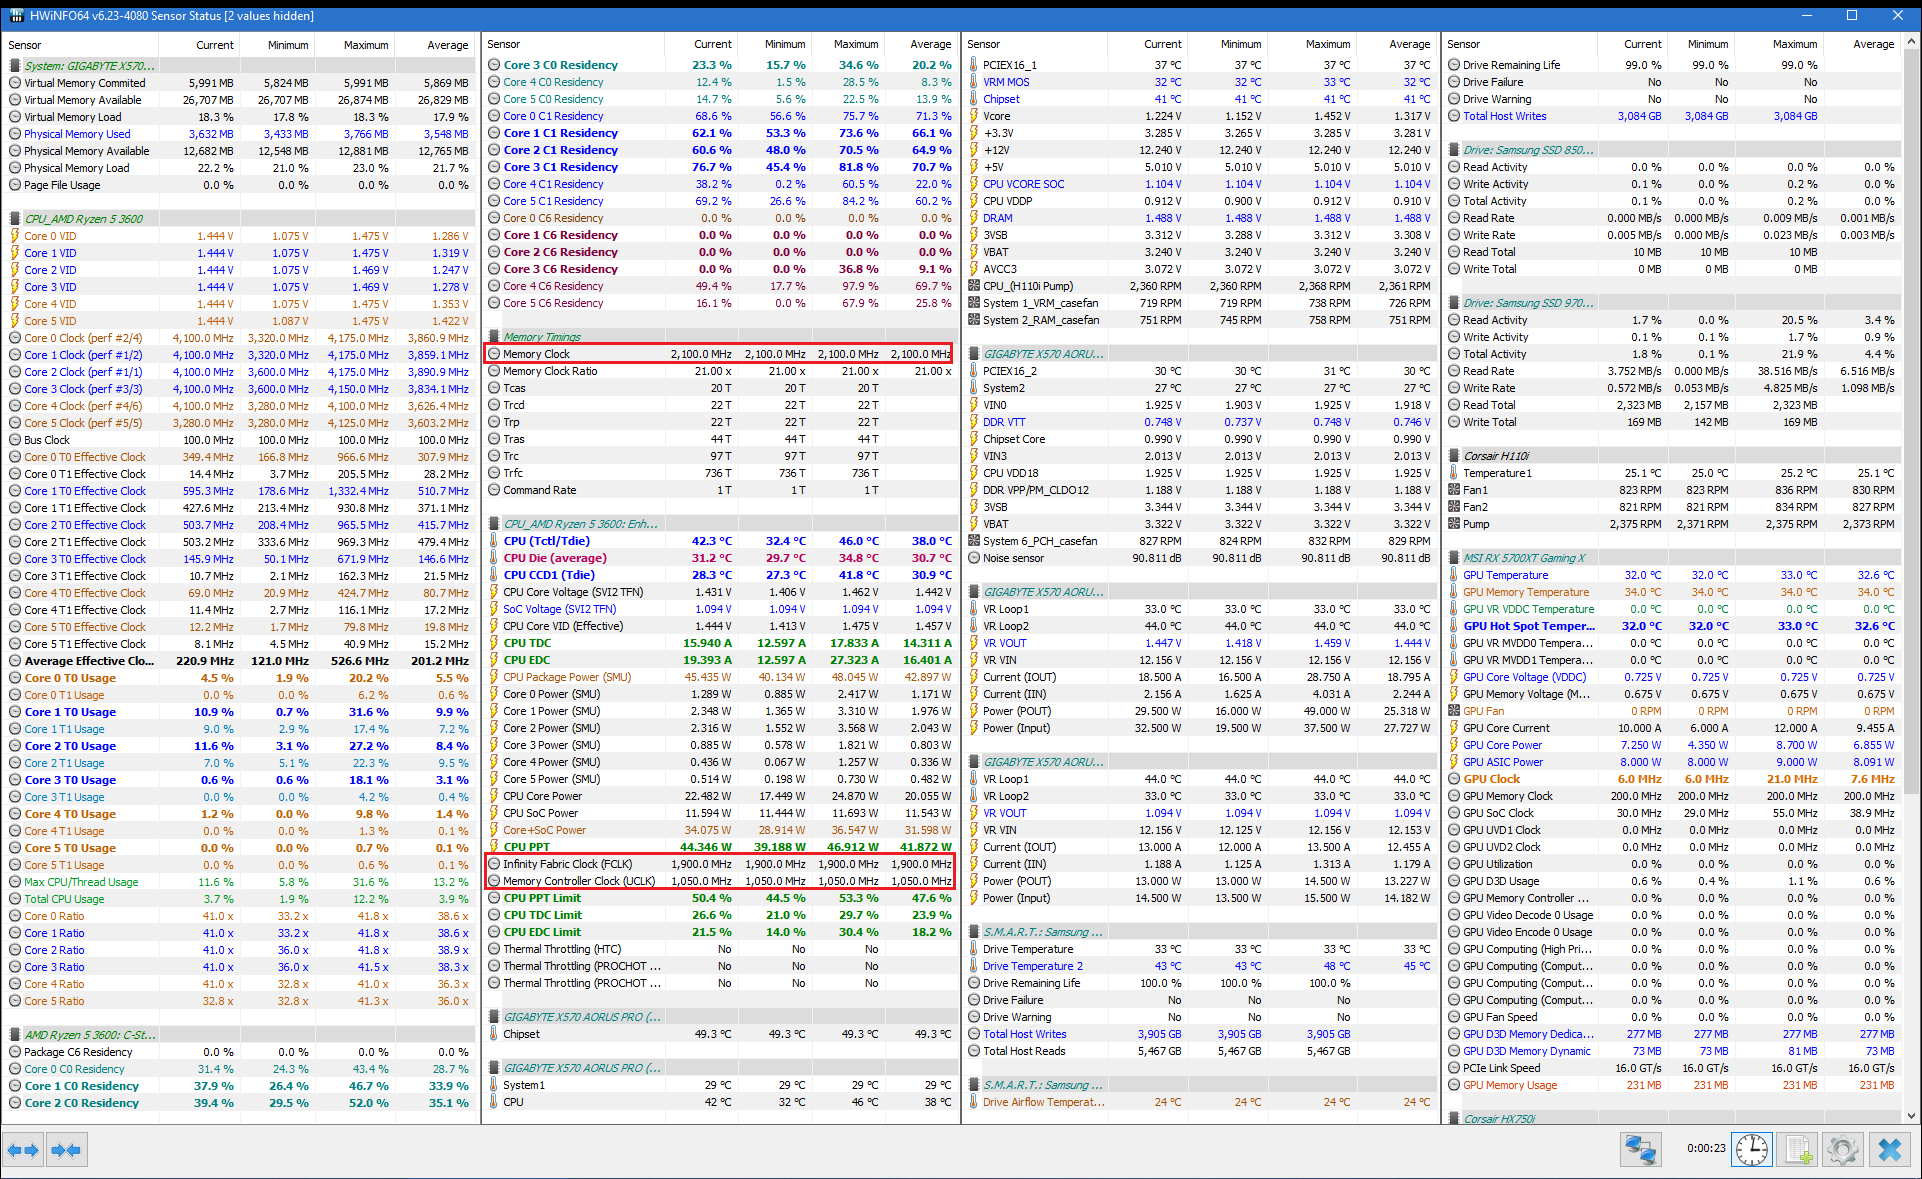
Task: Select the CPU PPT Limit row
Action: point(720,898)
